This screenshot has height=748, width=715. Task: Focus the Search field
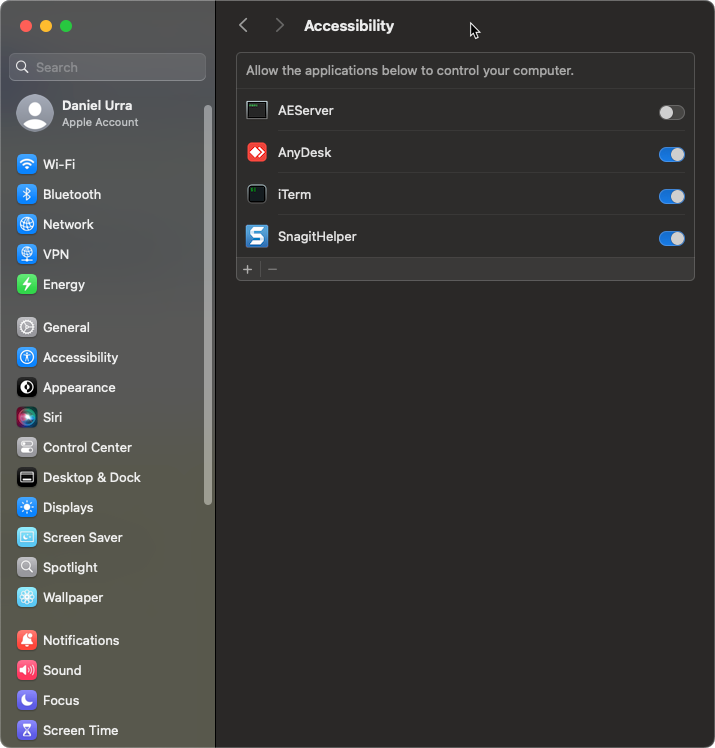[107, 67]
